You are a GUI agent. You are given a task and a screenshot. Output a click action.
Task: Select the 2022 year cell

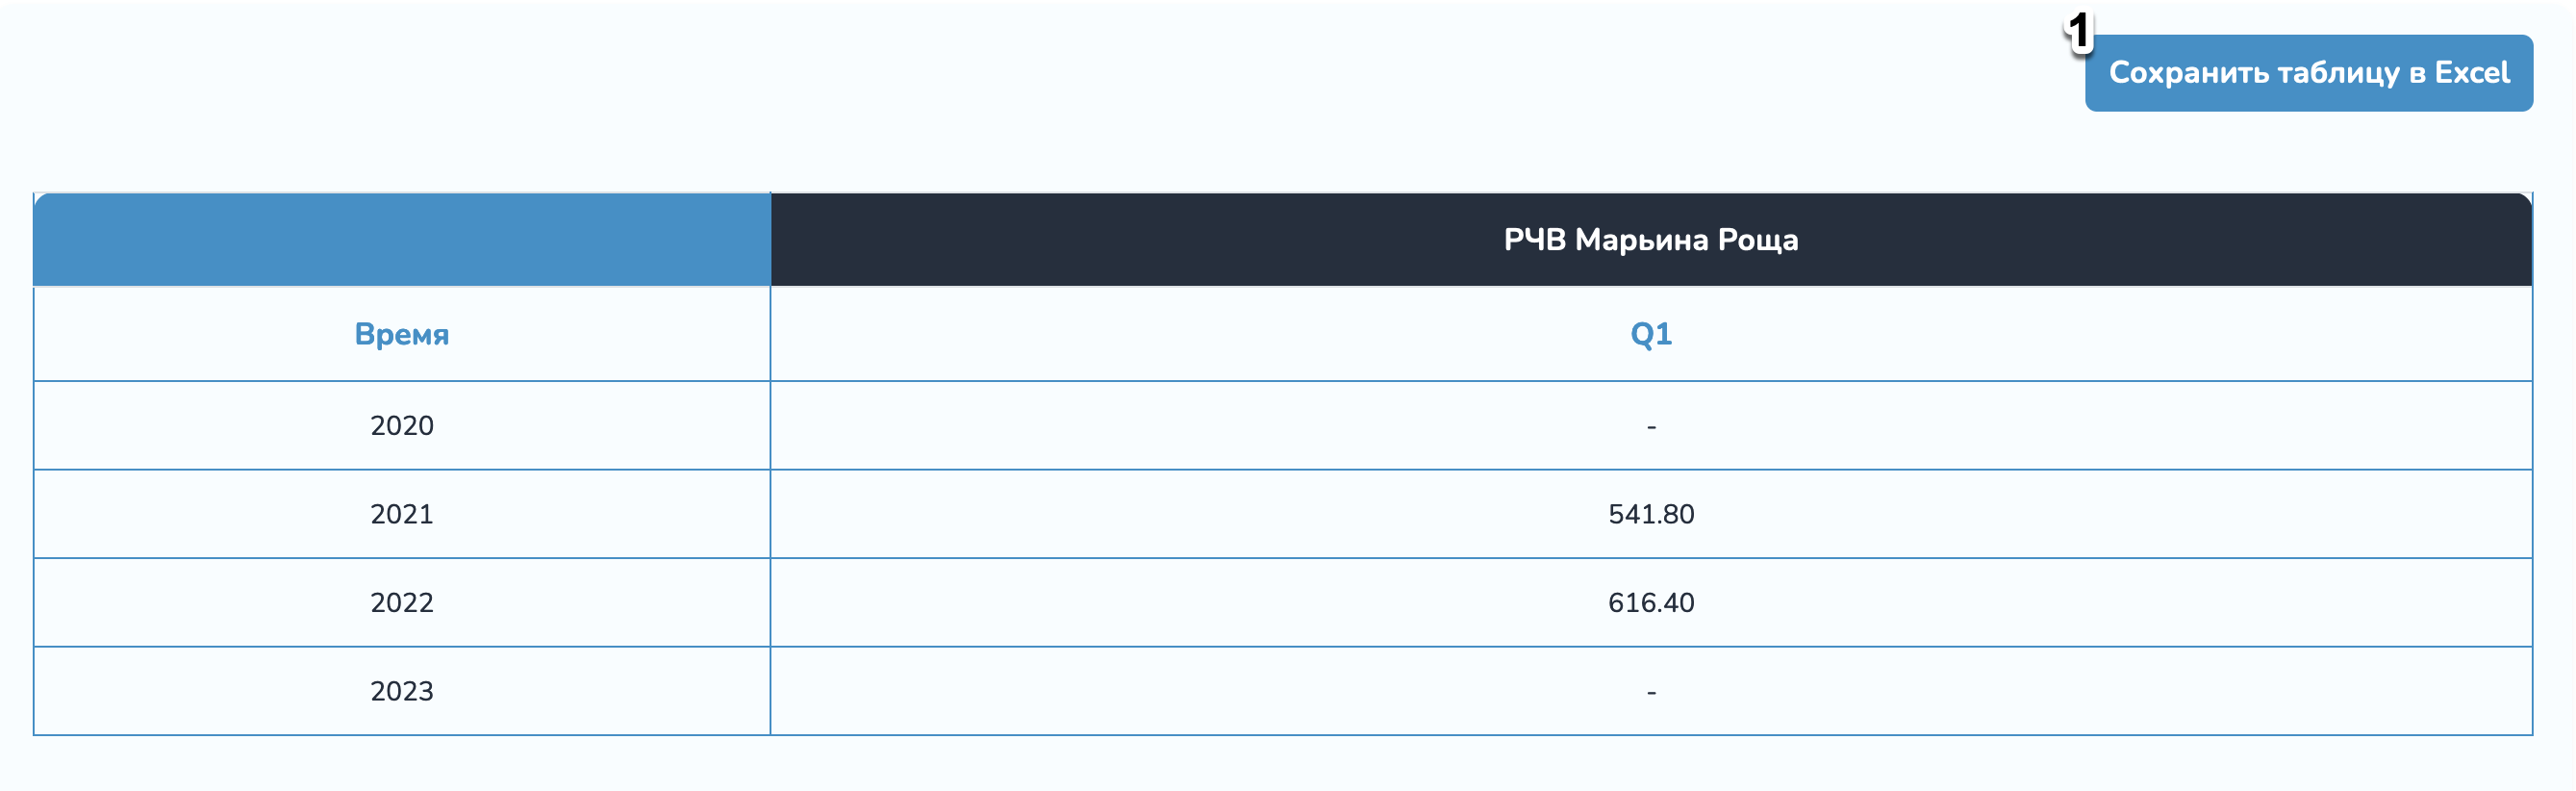pos(402,603)
